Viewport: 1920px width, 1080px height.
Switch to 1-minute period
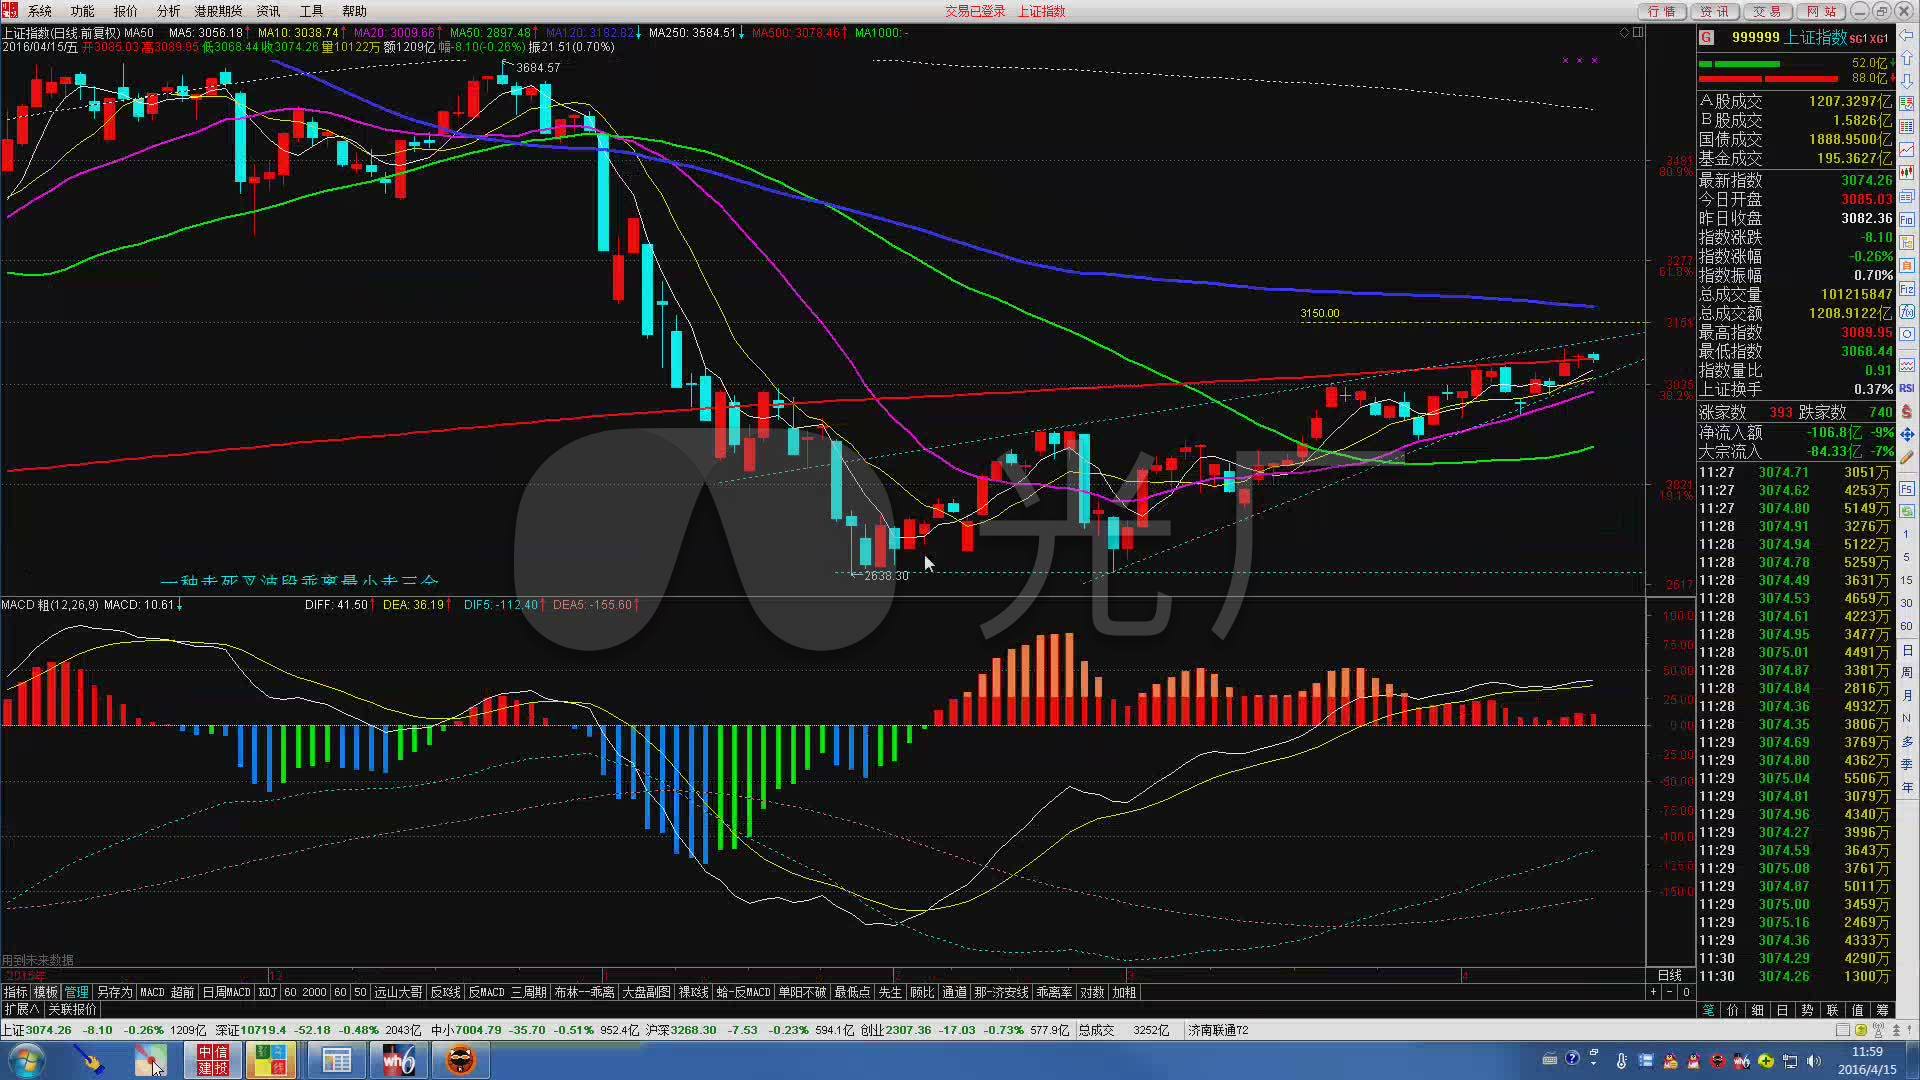(1907, 534)
